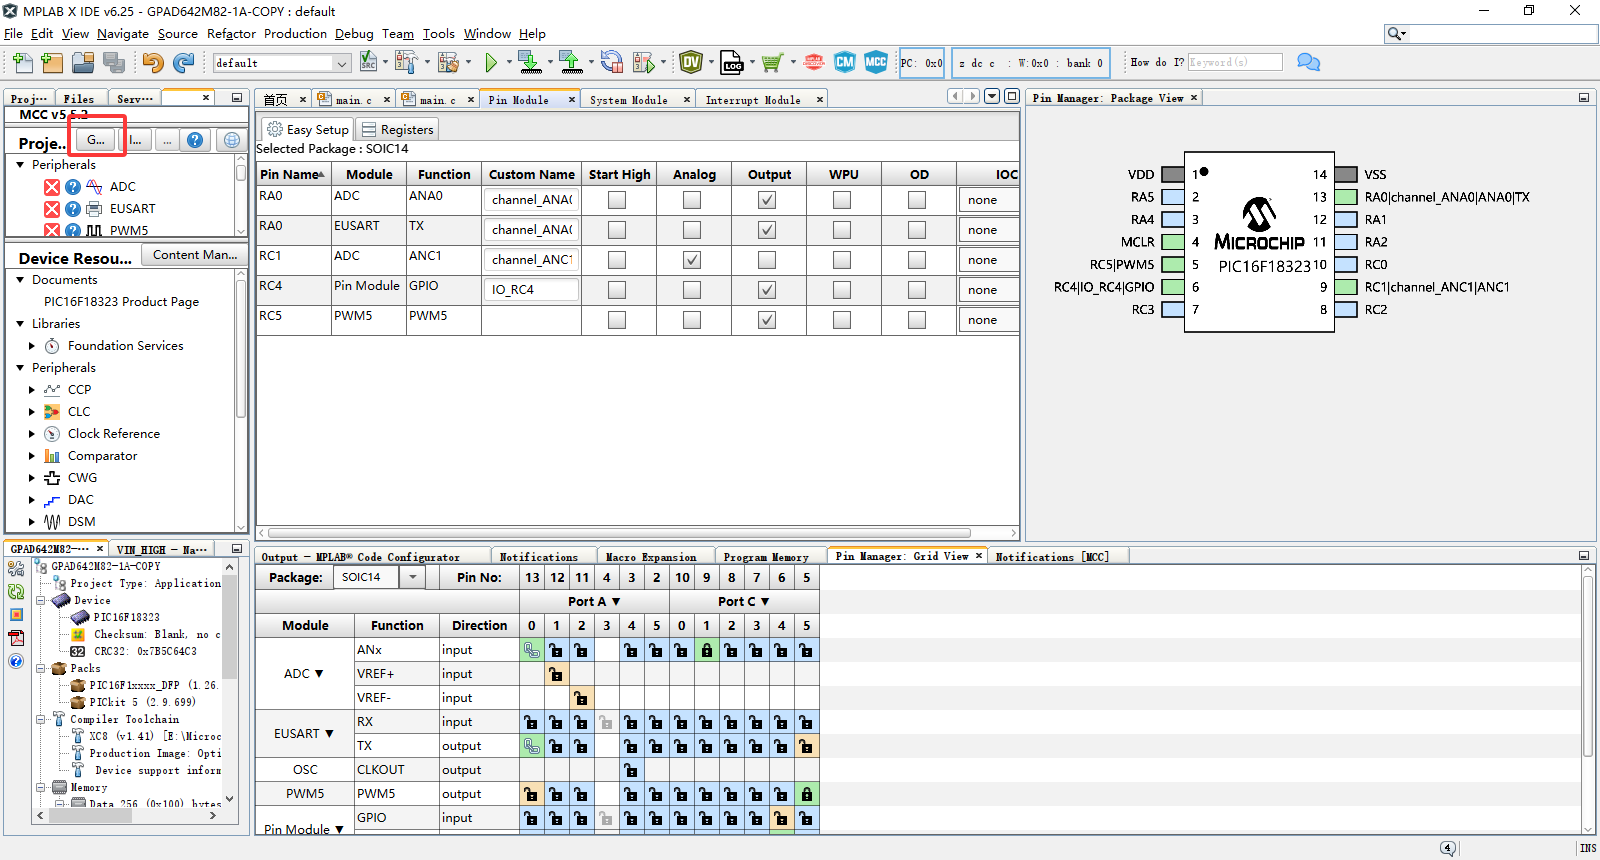The image size is (1600, 860).
Task: Open the Registers tab button
Action: [x=397, y=130]
